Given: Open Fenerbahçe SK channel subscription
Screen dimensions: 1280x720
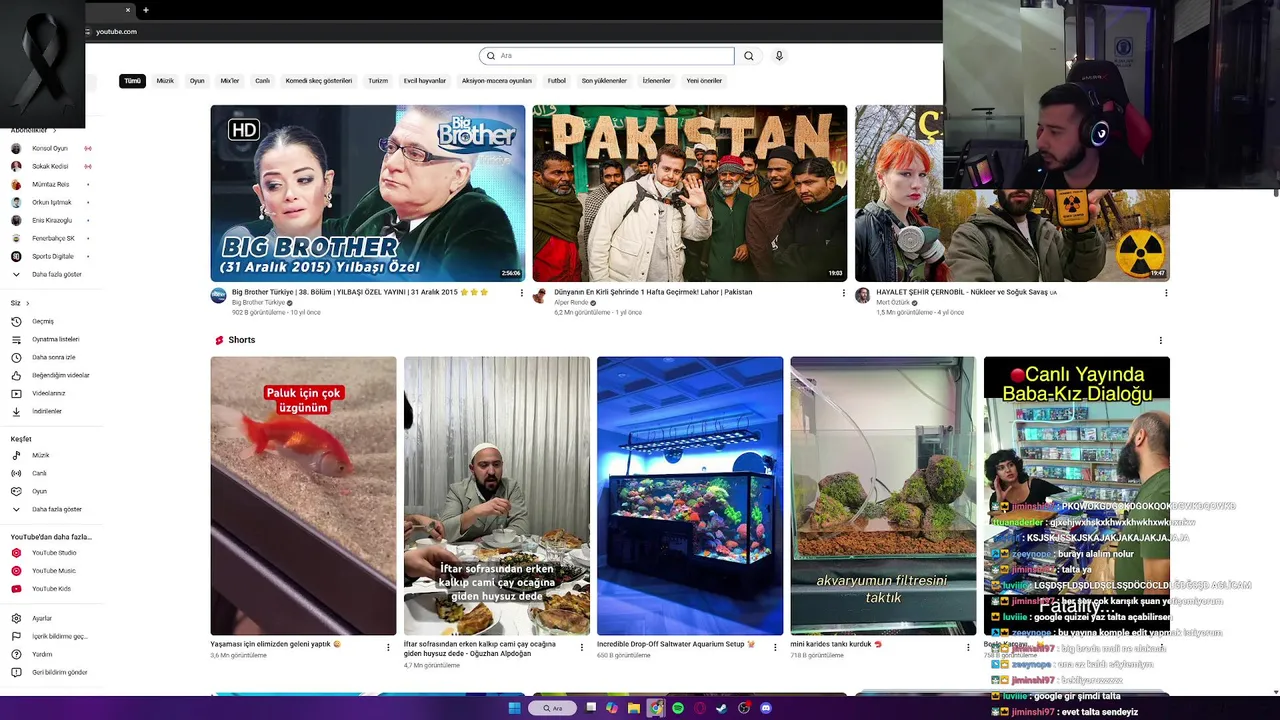Looking at the screenshot, I should [x=53, y=238].
